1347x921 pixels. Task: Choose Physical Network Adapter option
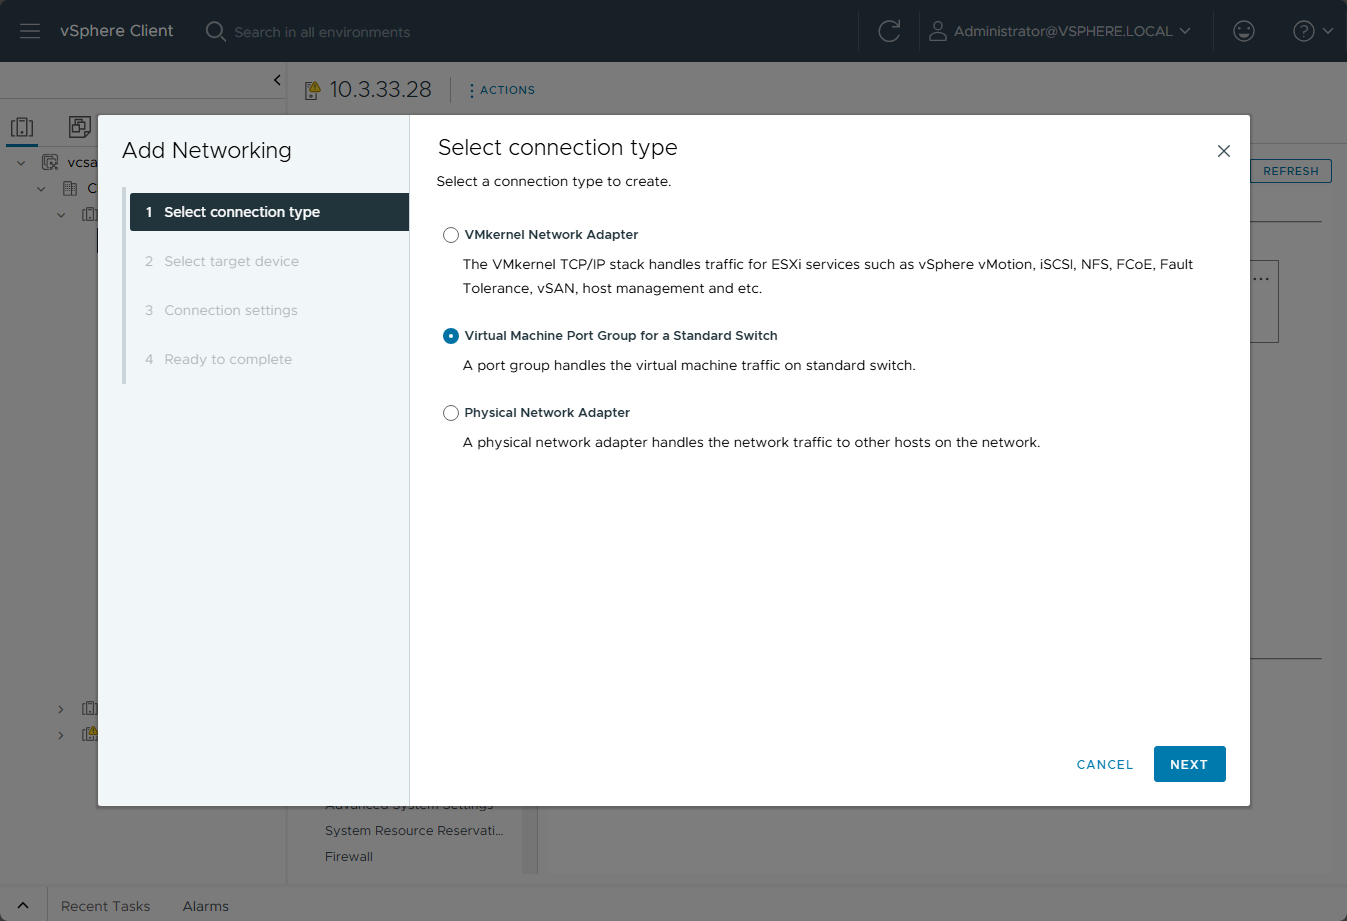[x=451, y=413]
